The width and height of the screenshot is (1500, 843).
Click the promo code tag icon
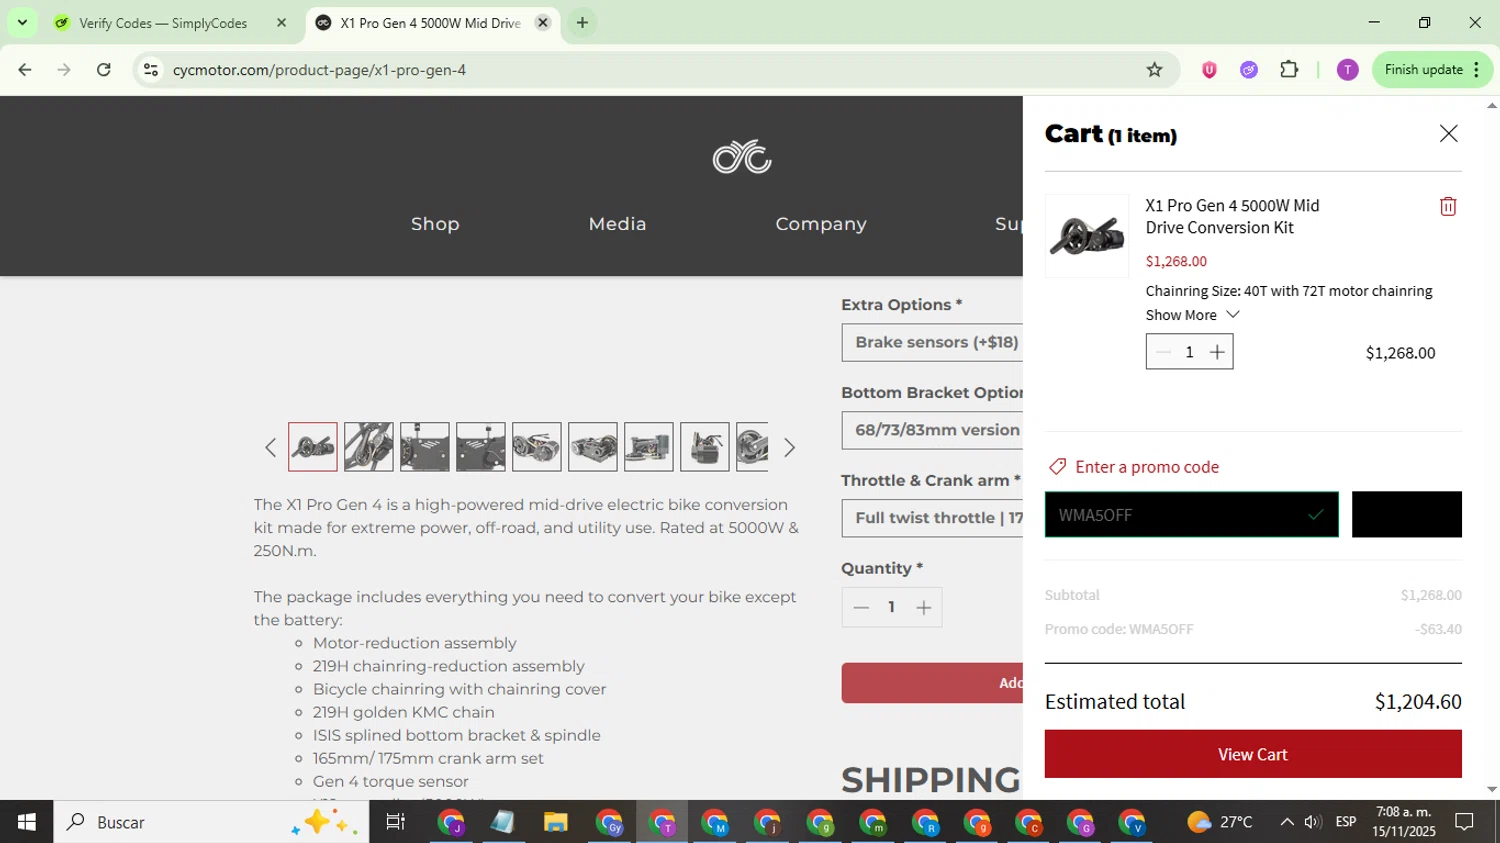click(1057, 467)
